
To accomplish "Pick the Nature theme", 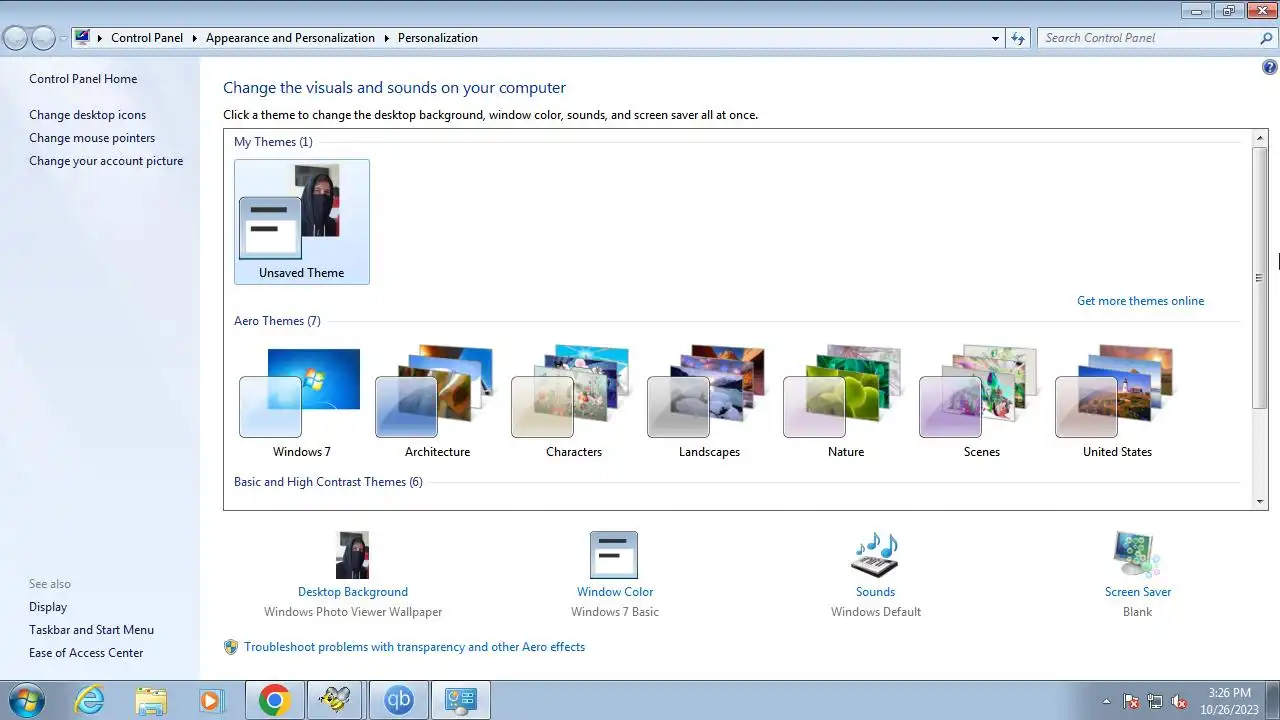I will [x=845, y=401].
